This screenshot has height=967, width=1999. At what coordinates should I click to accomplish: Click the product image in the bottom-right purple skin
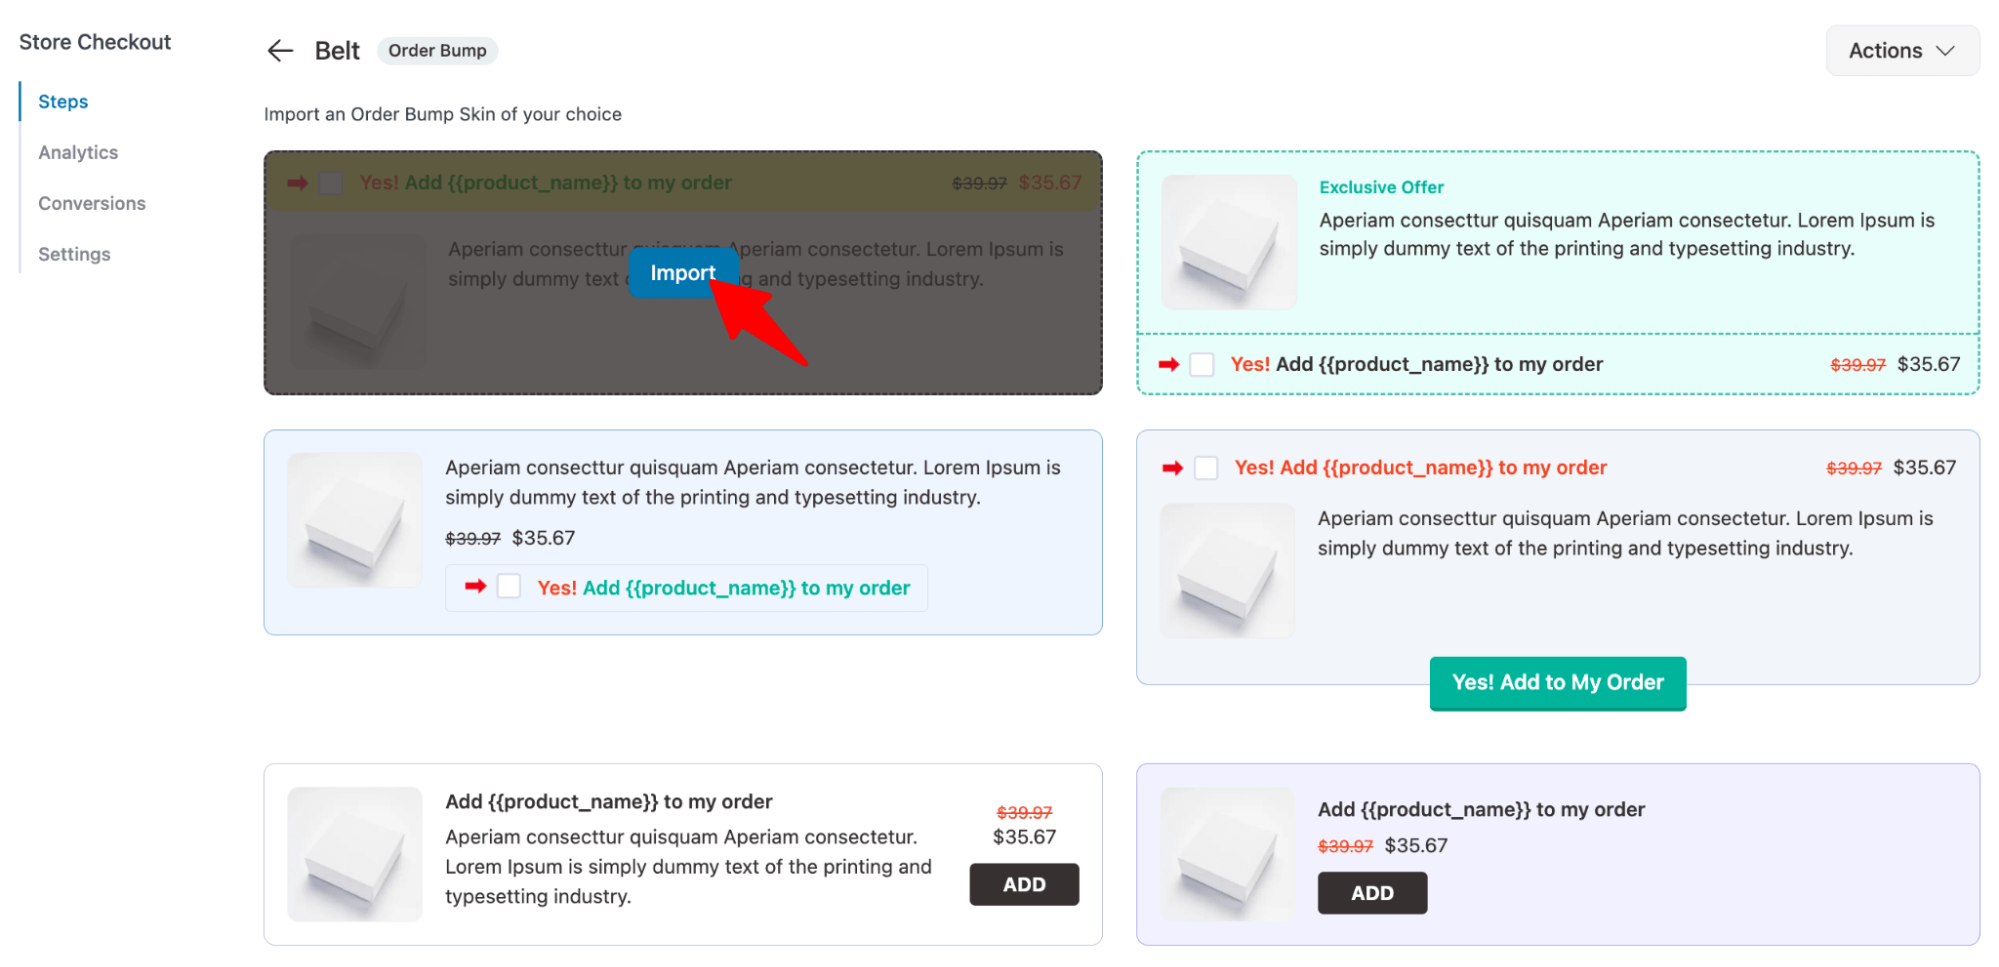pyautogui.click(x=1228, y=854)
